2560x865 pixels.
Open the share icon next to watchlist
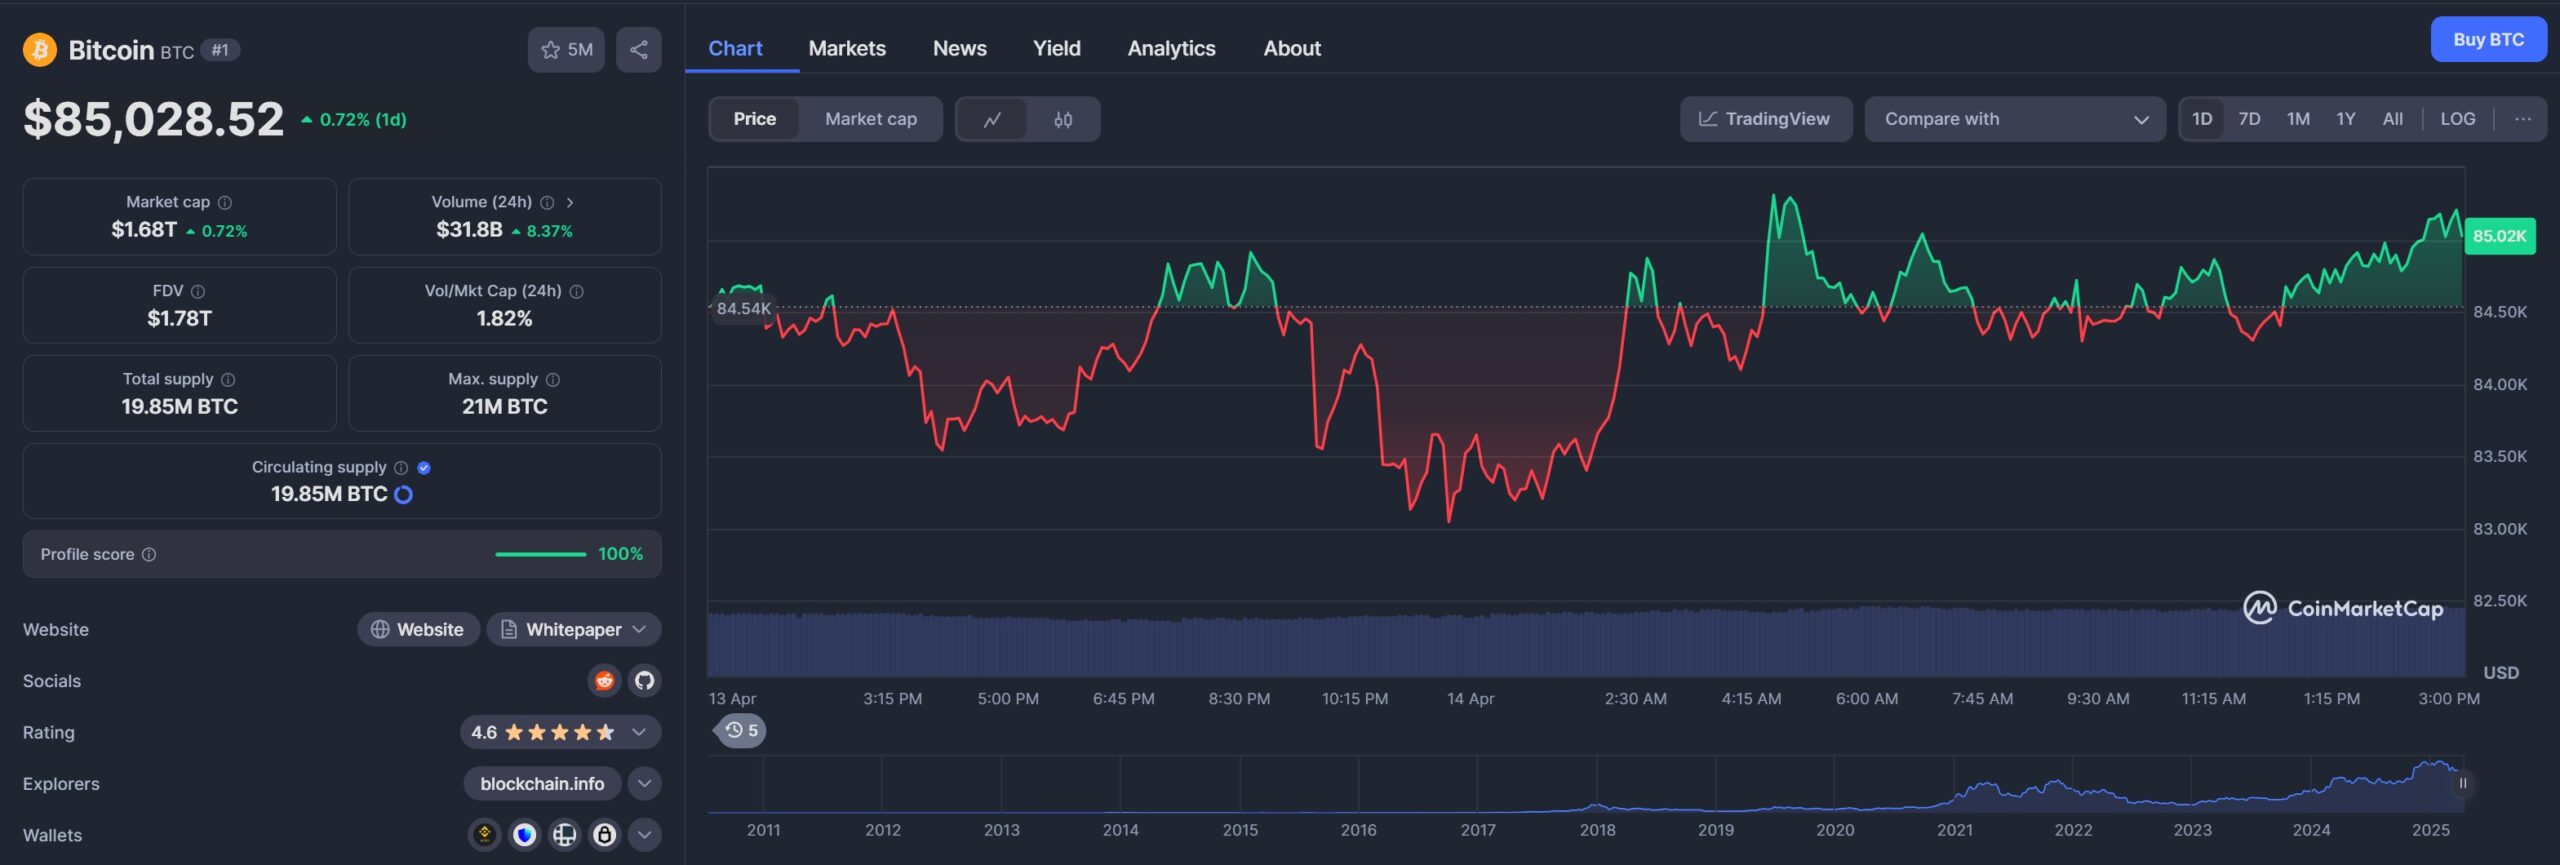[639, 50]
